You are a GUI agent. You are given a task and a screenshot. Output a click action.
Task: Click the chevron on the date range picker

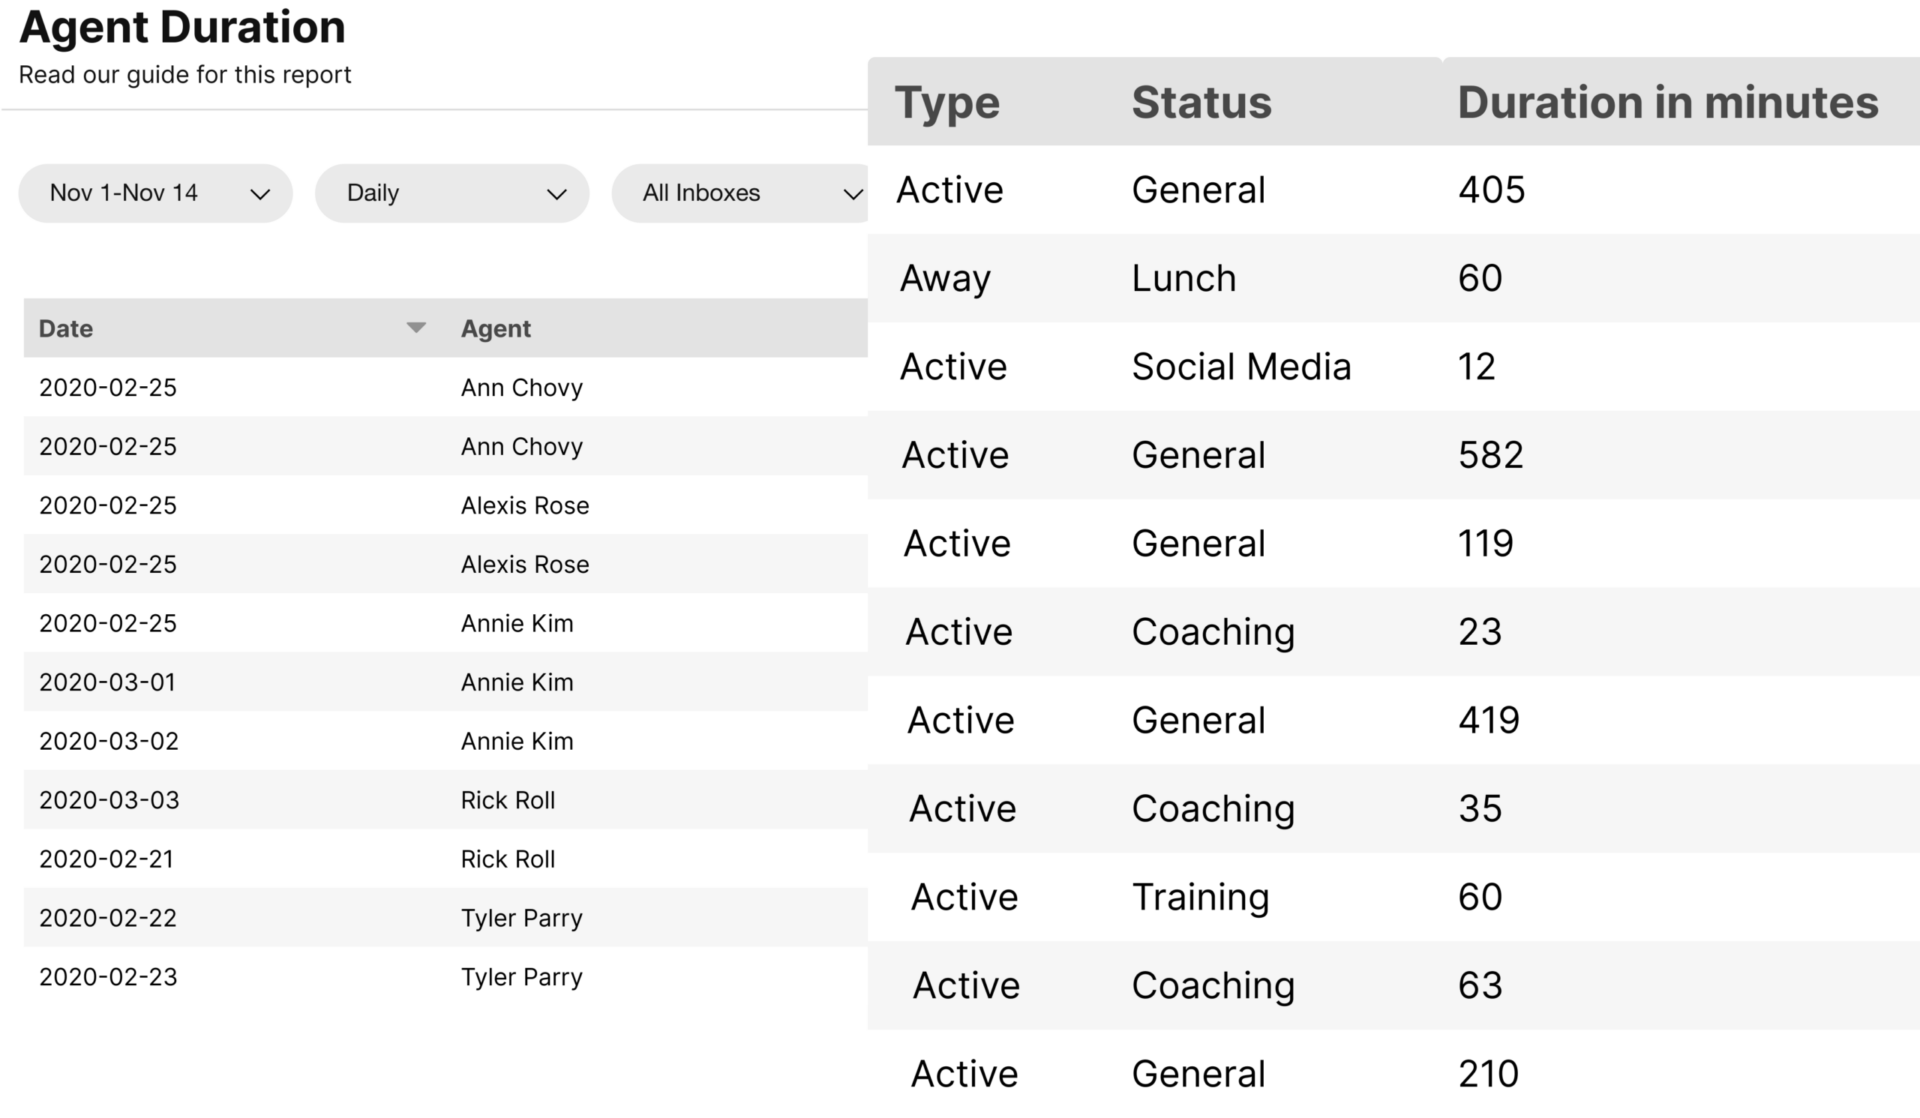(x=258, y=195)
